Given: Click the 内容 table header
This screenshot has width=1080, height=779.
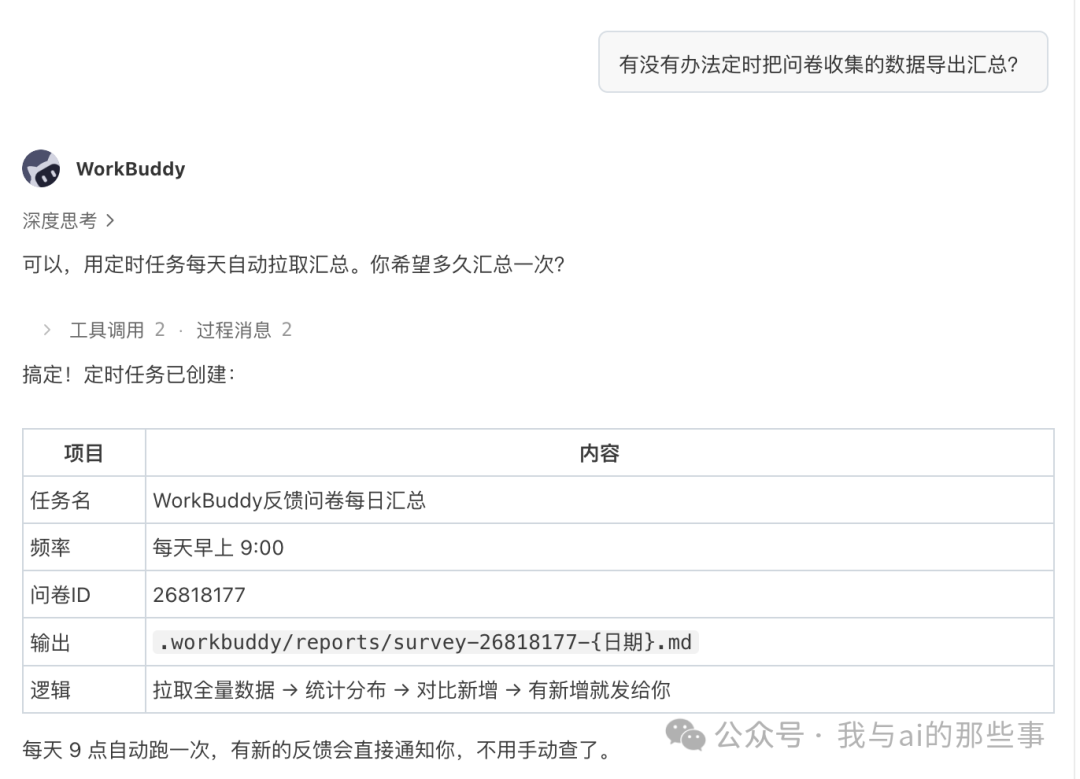Looking at the screenshot, I should [x=599, y=453].
